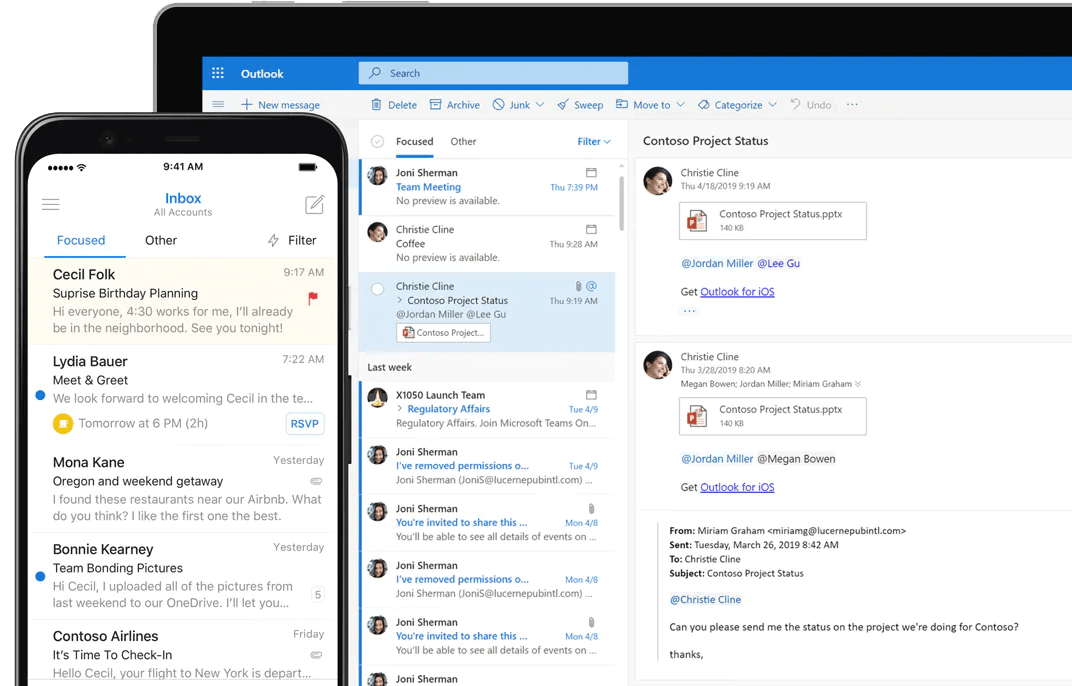Tap the compose new email icon on phone
Screen dimensions: 1072x686
pos(314,205)
